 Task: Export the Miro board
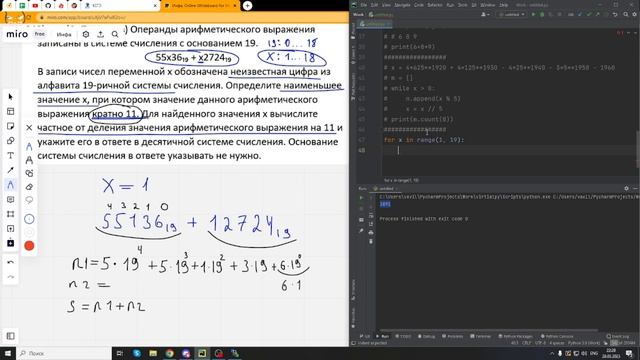point(100,35)
